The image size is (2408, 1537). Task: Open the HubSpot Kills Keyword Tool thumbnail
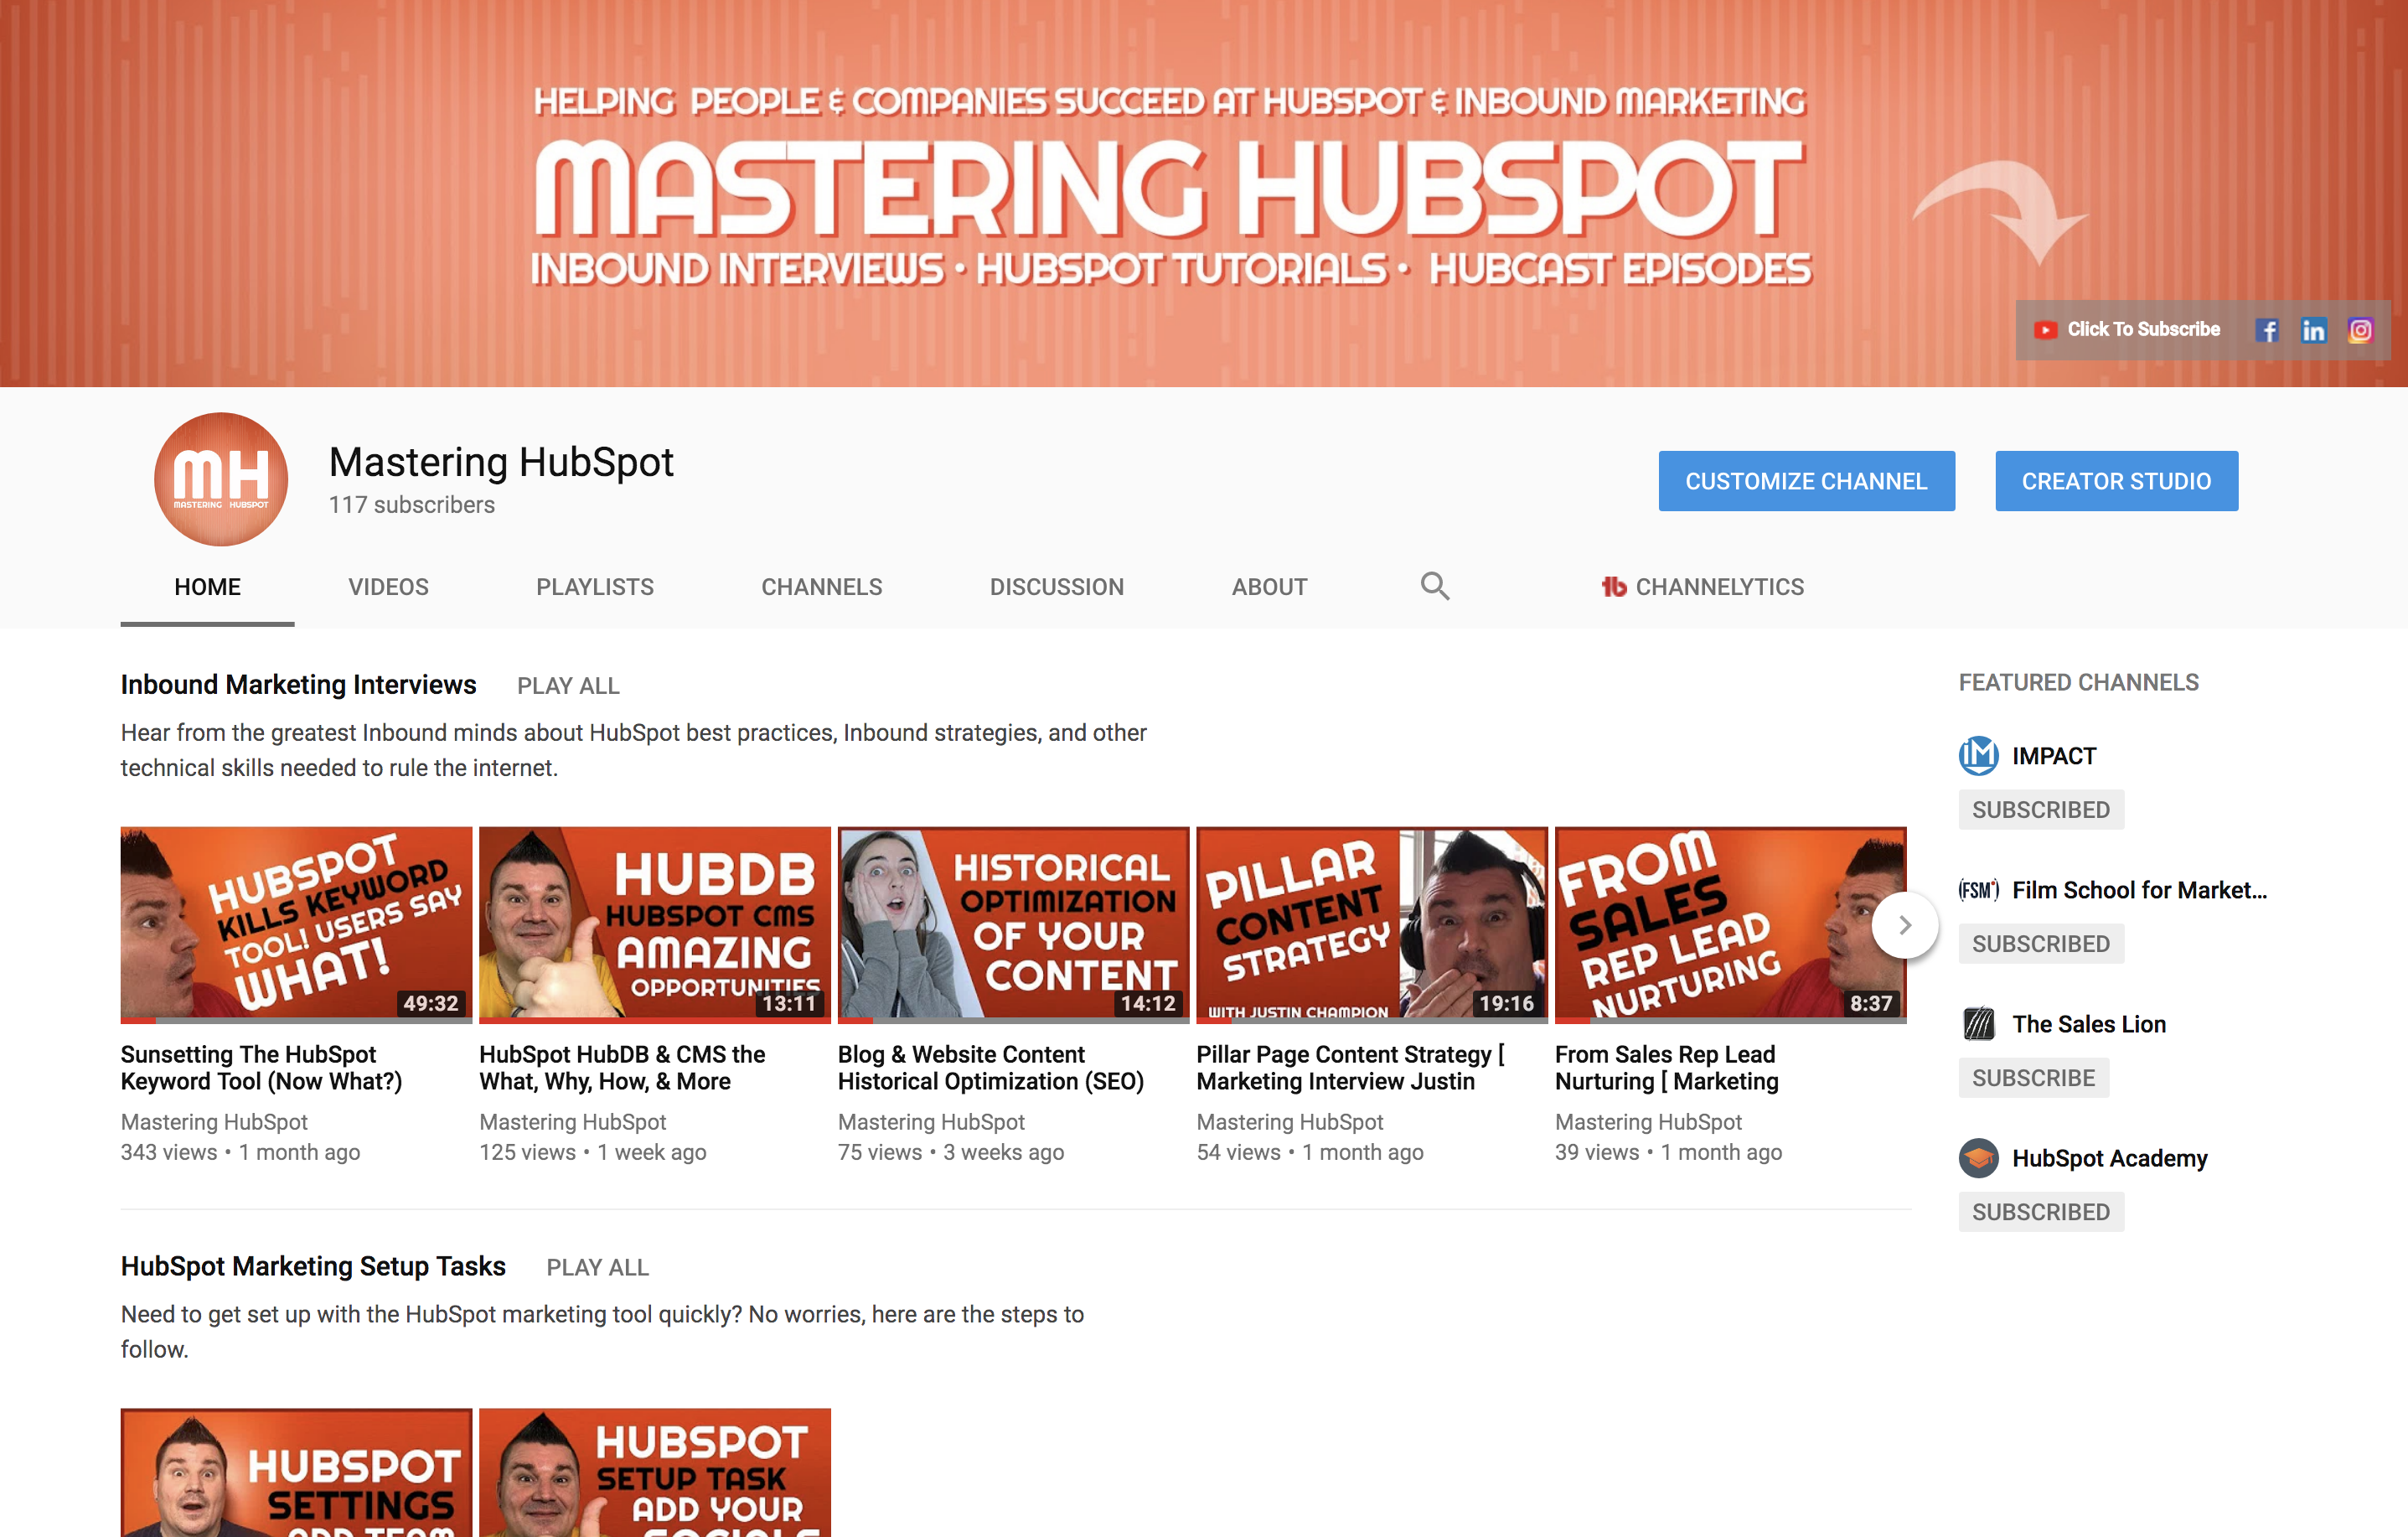(x=296, y=924)
